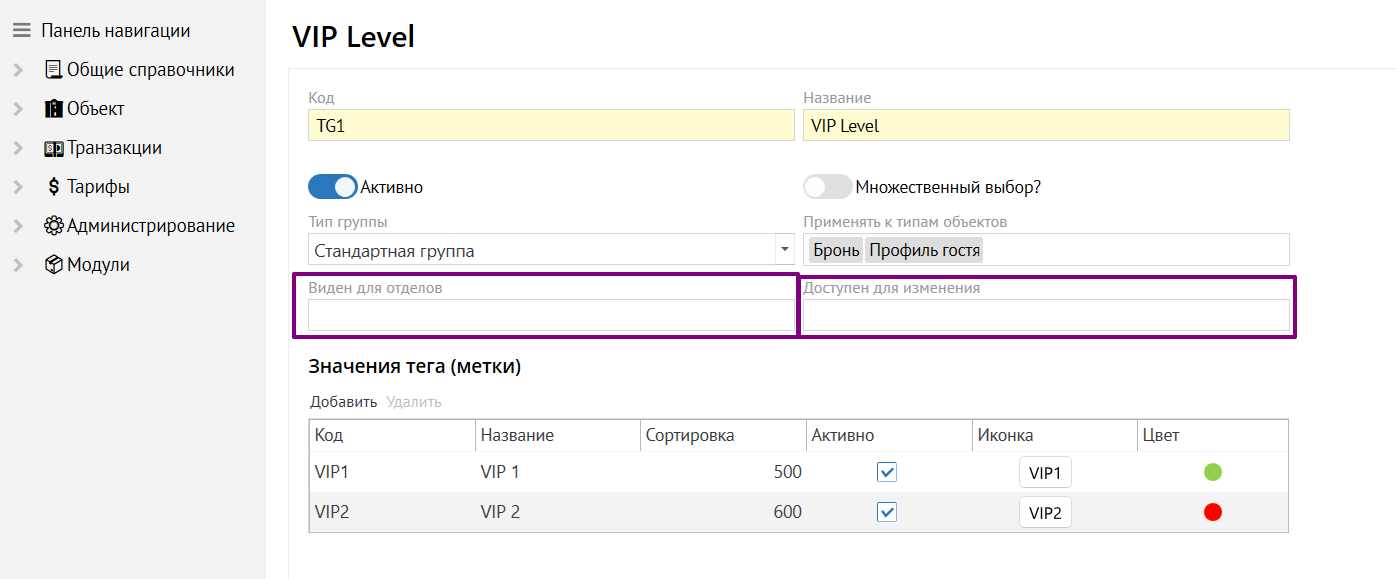
Task: Click the Администрирование gear icon
Action: 54,226
